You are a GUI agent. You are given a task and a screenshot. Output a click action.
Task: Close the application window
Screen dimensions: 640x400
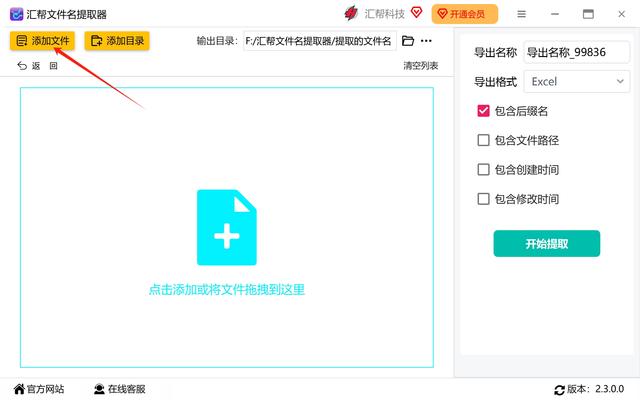[x=621, y=14]
